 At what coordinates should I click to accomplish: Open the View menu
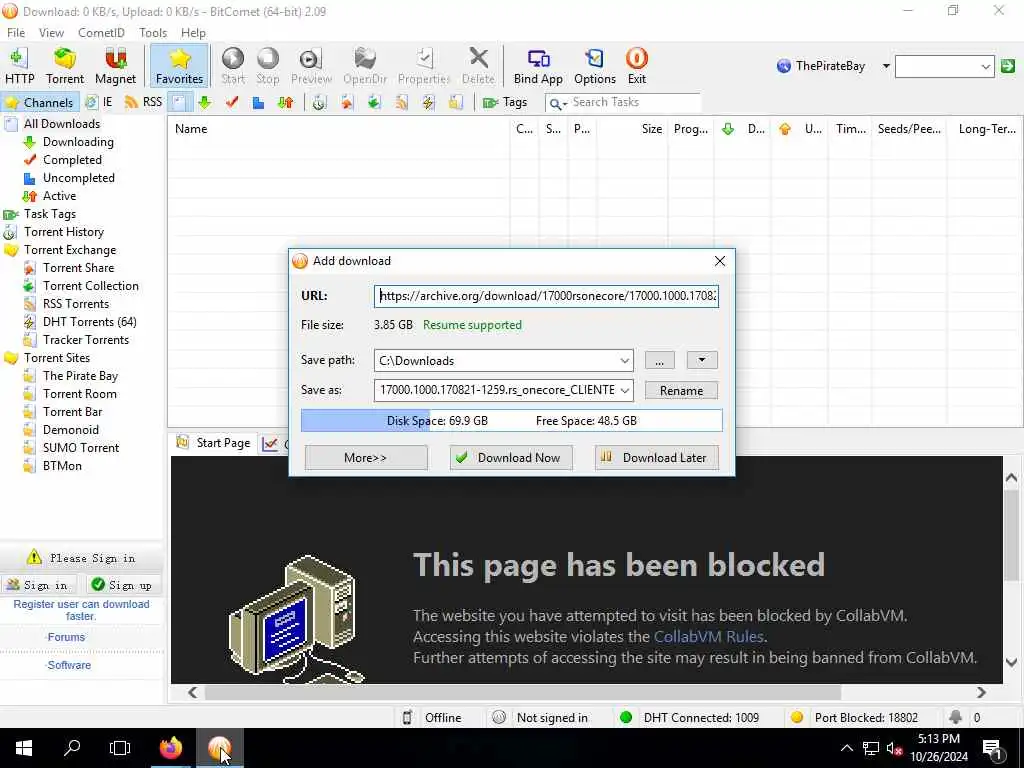click(x=51, y=33)
